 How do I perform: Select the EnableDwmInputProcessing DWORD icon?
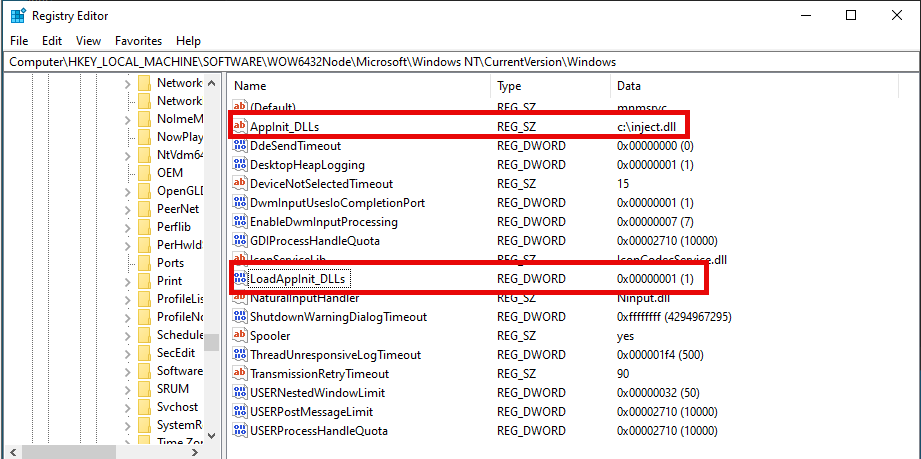pyautogui.click(x=240, y=222)
